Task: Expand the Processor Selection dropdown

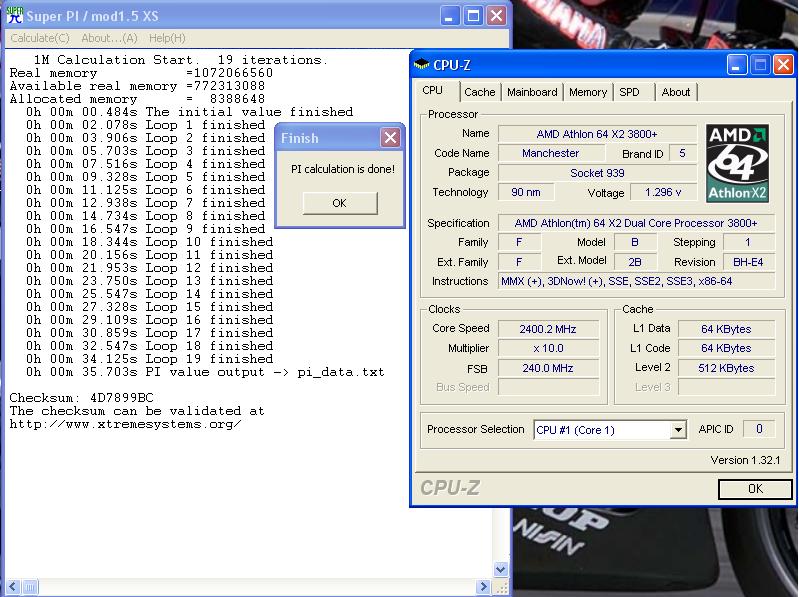Action: pyautogui.click(x=678, y=430)
